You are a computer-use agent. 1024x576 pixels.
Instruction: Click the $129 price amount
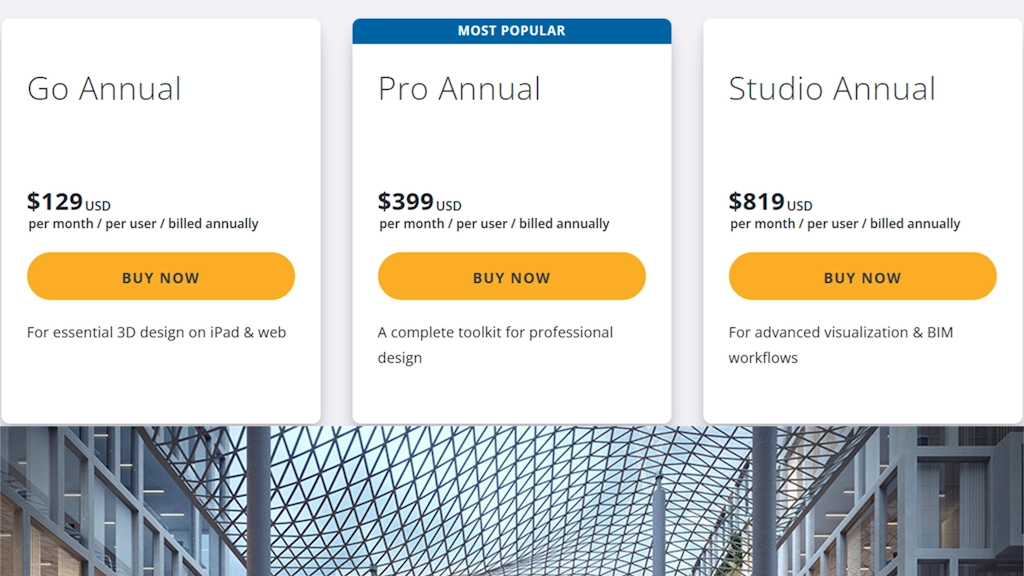(x=55, y=202)
